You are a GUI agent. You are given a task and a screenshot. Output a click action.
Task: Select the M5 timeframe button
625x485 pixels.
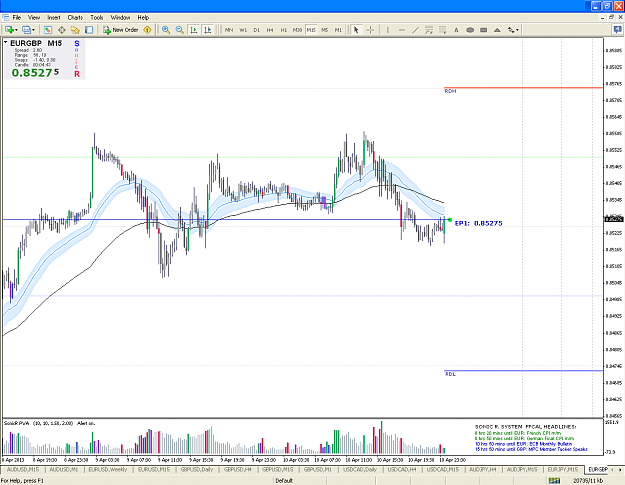(x=324, y=30)
